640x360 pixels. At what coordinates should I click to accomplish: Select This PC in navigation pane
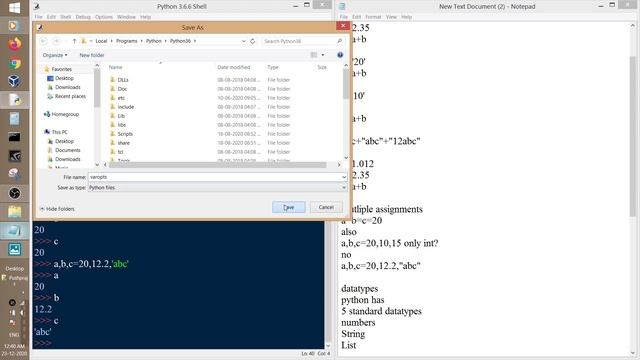coord(60,132)
